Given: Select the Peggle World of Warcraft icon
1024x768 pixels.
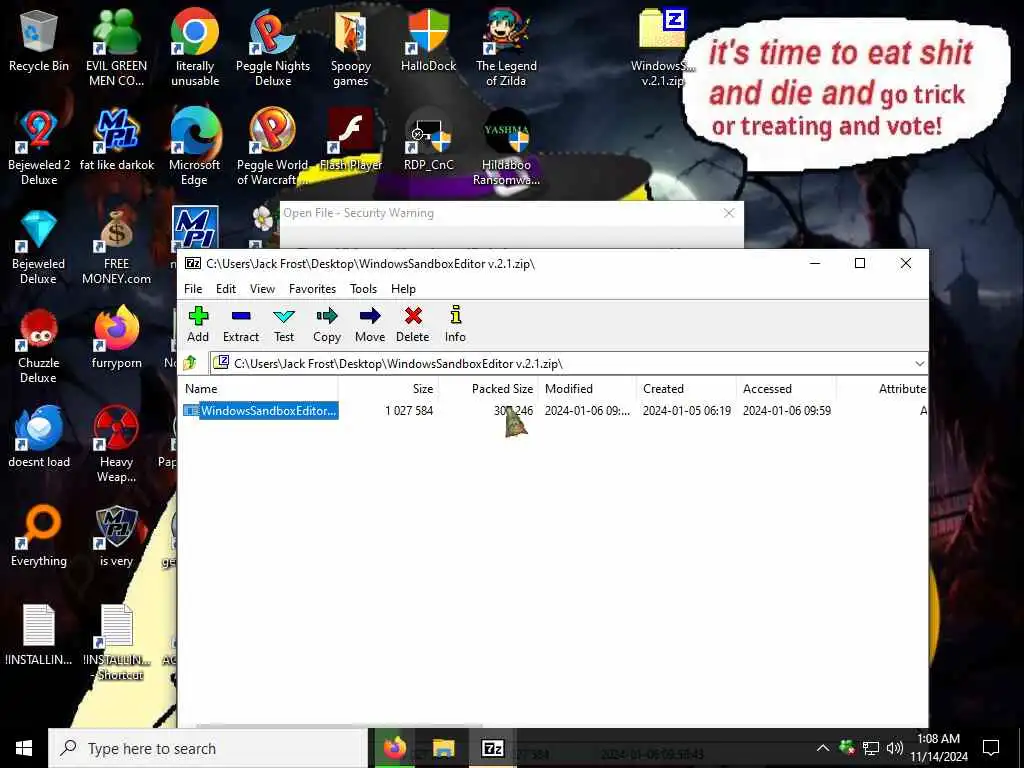Looking at the screenshot, I should 272,148.
